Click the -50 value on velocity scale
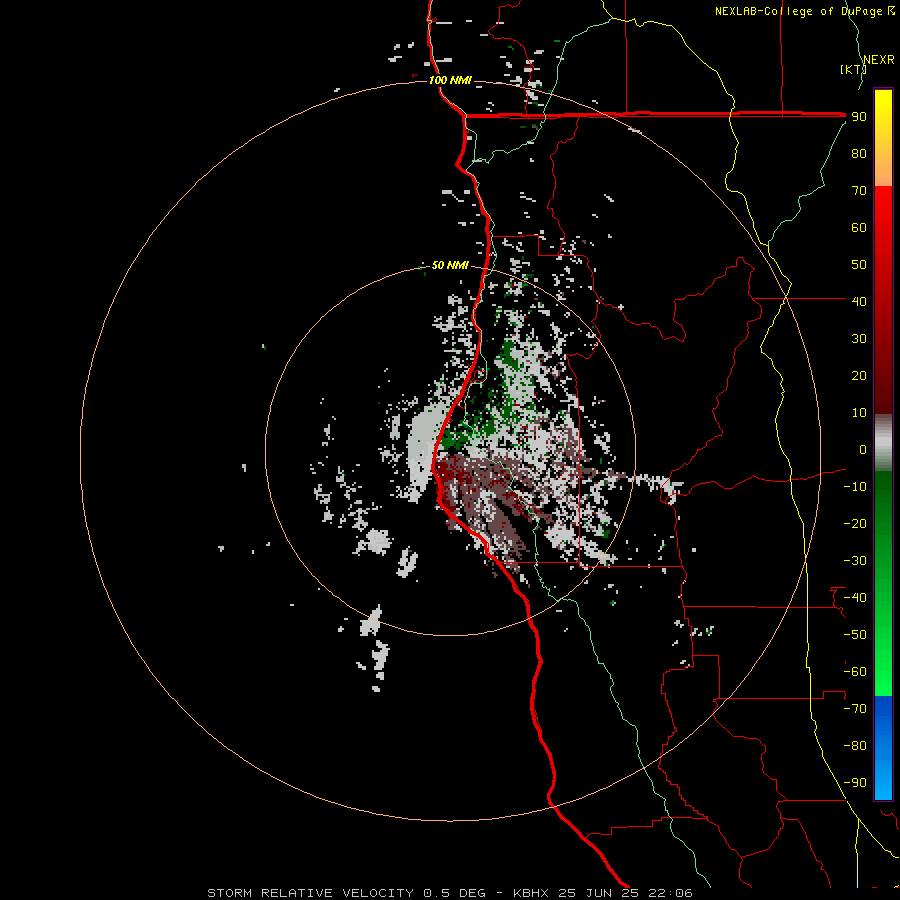The width and height of the screenshot is (900, 900). pyautogui.click(x=855, y=634)
